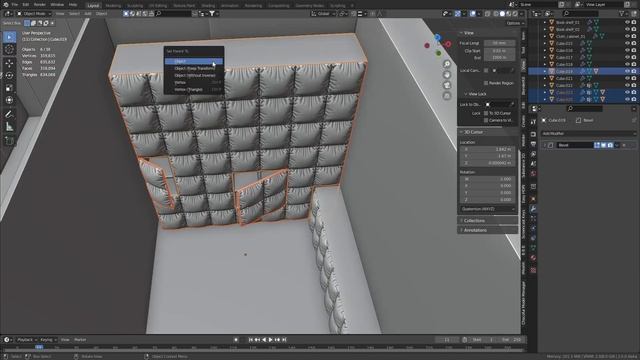This screenshot has width=640, height=360.
Task: Switch to wireframe viewport shading
Action: click(496, 13)
